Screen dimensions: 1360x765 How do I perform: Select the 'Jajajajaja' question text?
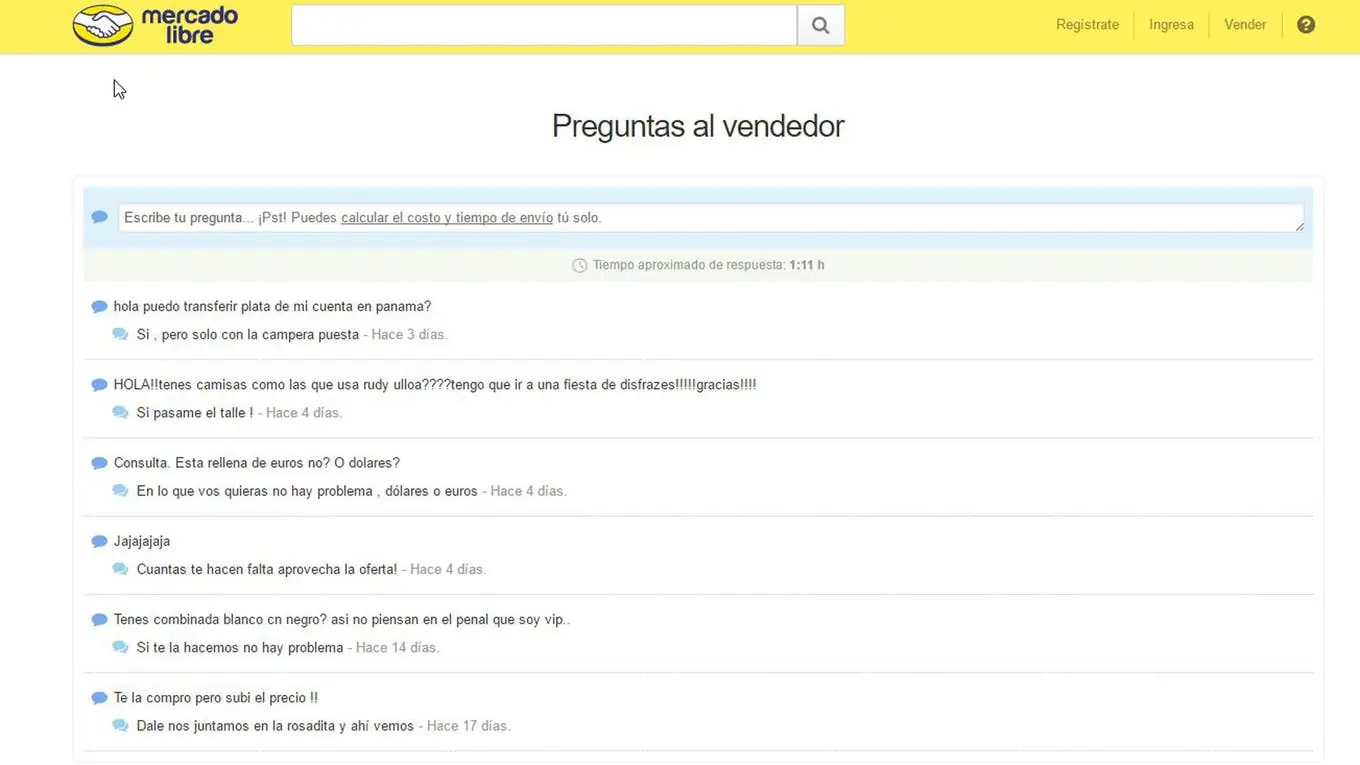click(x=142, y=541)
